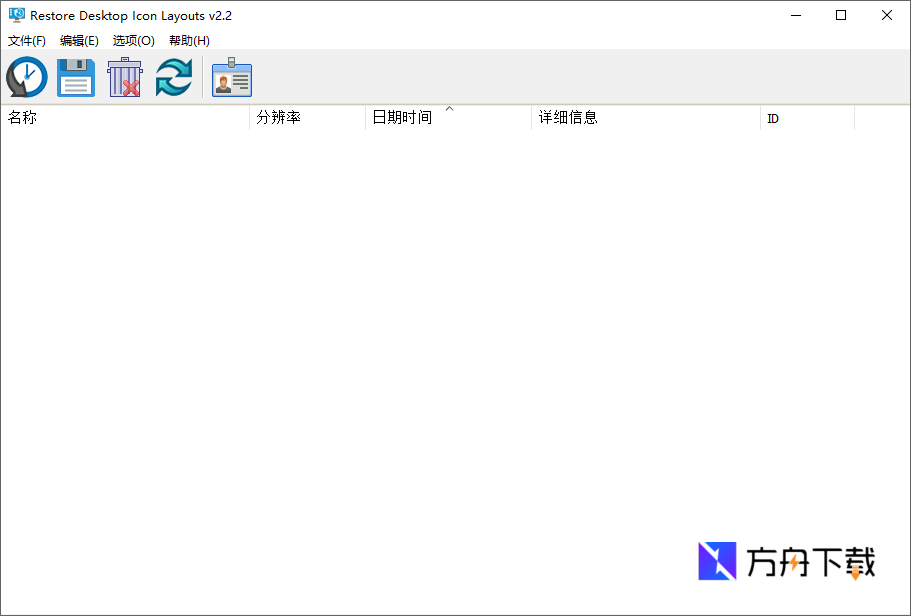Click the divider after the refresh icon
The width and height of the screenshot is (911, 616).
pos(203,77)
